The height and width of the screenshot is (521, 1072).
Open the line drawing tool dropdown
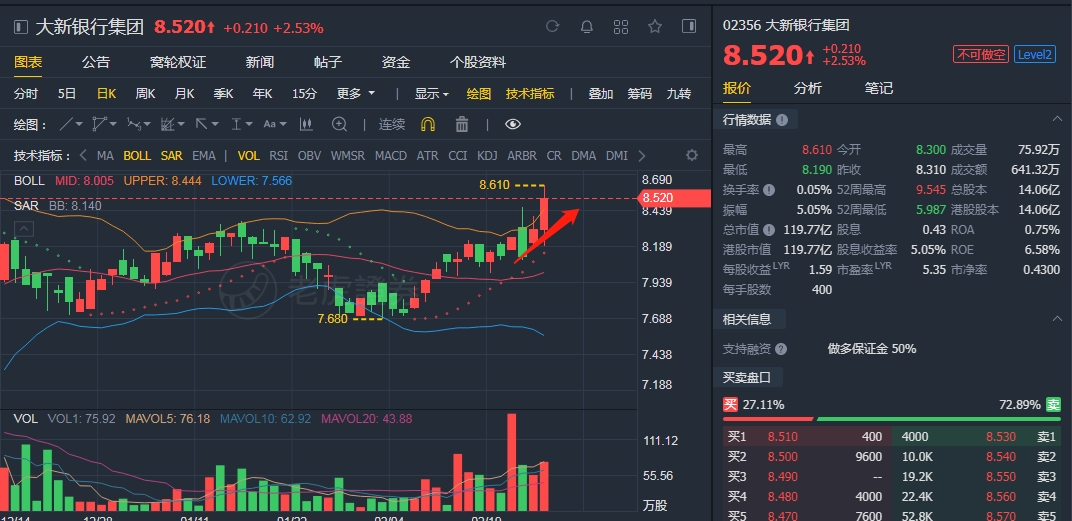(71, 124)
